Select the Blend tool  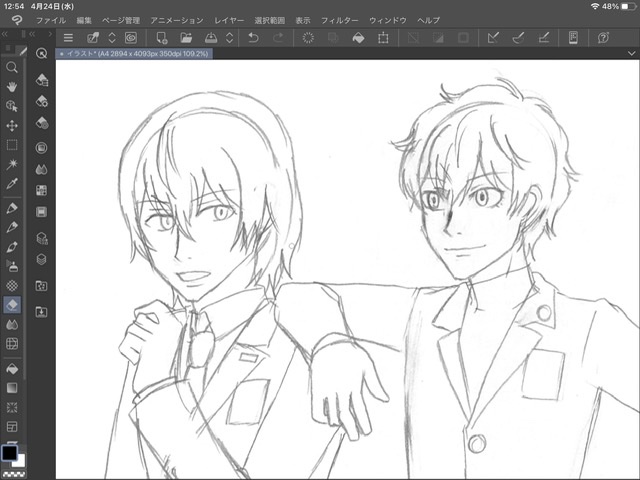pos(12,324)
